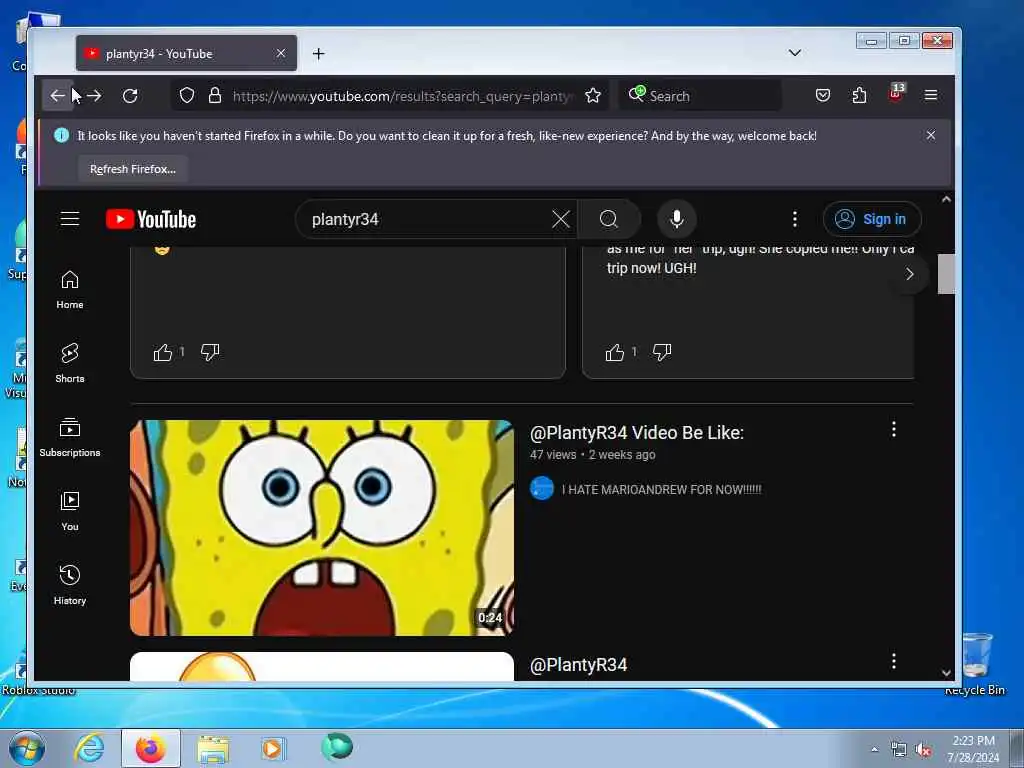Open the muted volume tray icon
The image size is (1024, 768).
(x=923, y=750)
